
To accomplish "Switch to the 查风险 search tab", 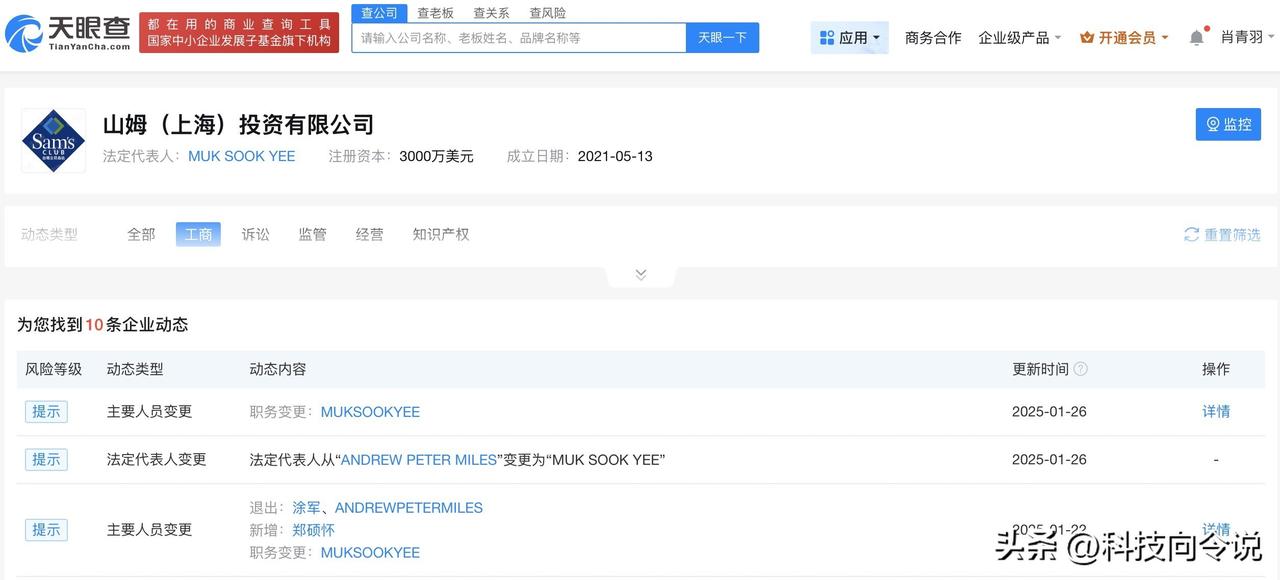I will (547, 13).
